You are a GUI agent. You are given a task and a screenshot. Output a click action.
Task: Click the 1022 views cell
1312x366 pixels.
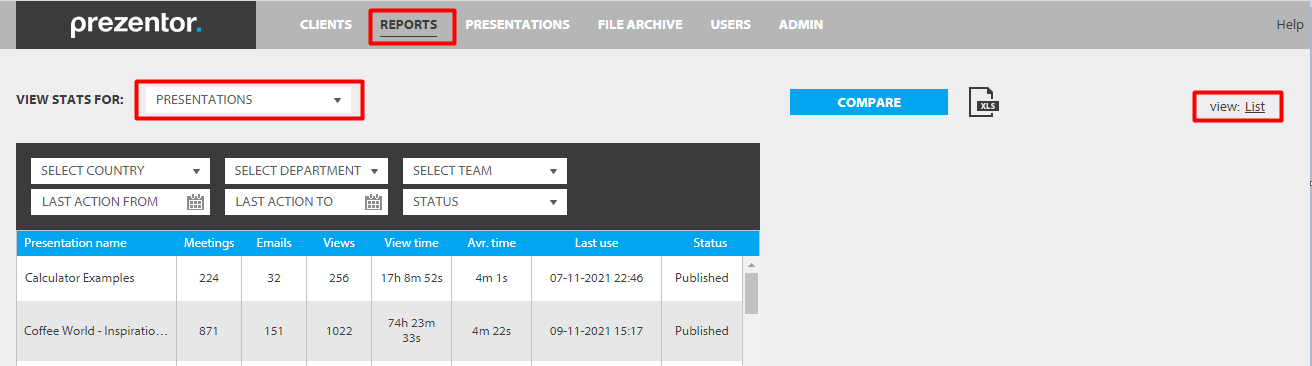point(339,331)
